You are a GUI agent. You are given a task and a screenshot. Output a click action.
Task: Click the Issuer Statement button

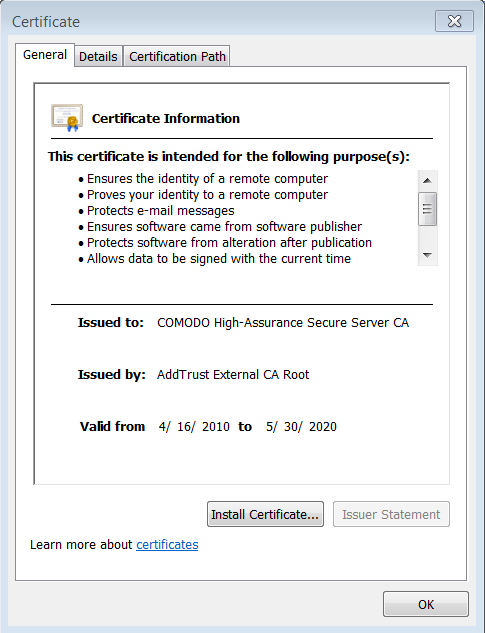click(x=391, y=514)
